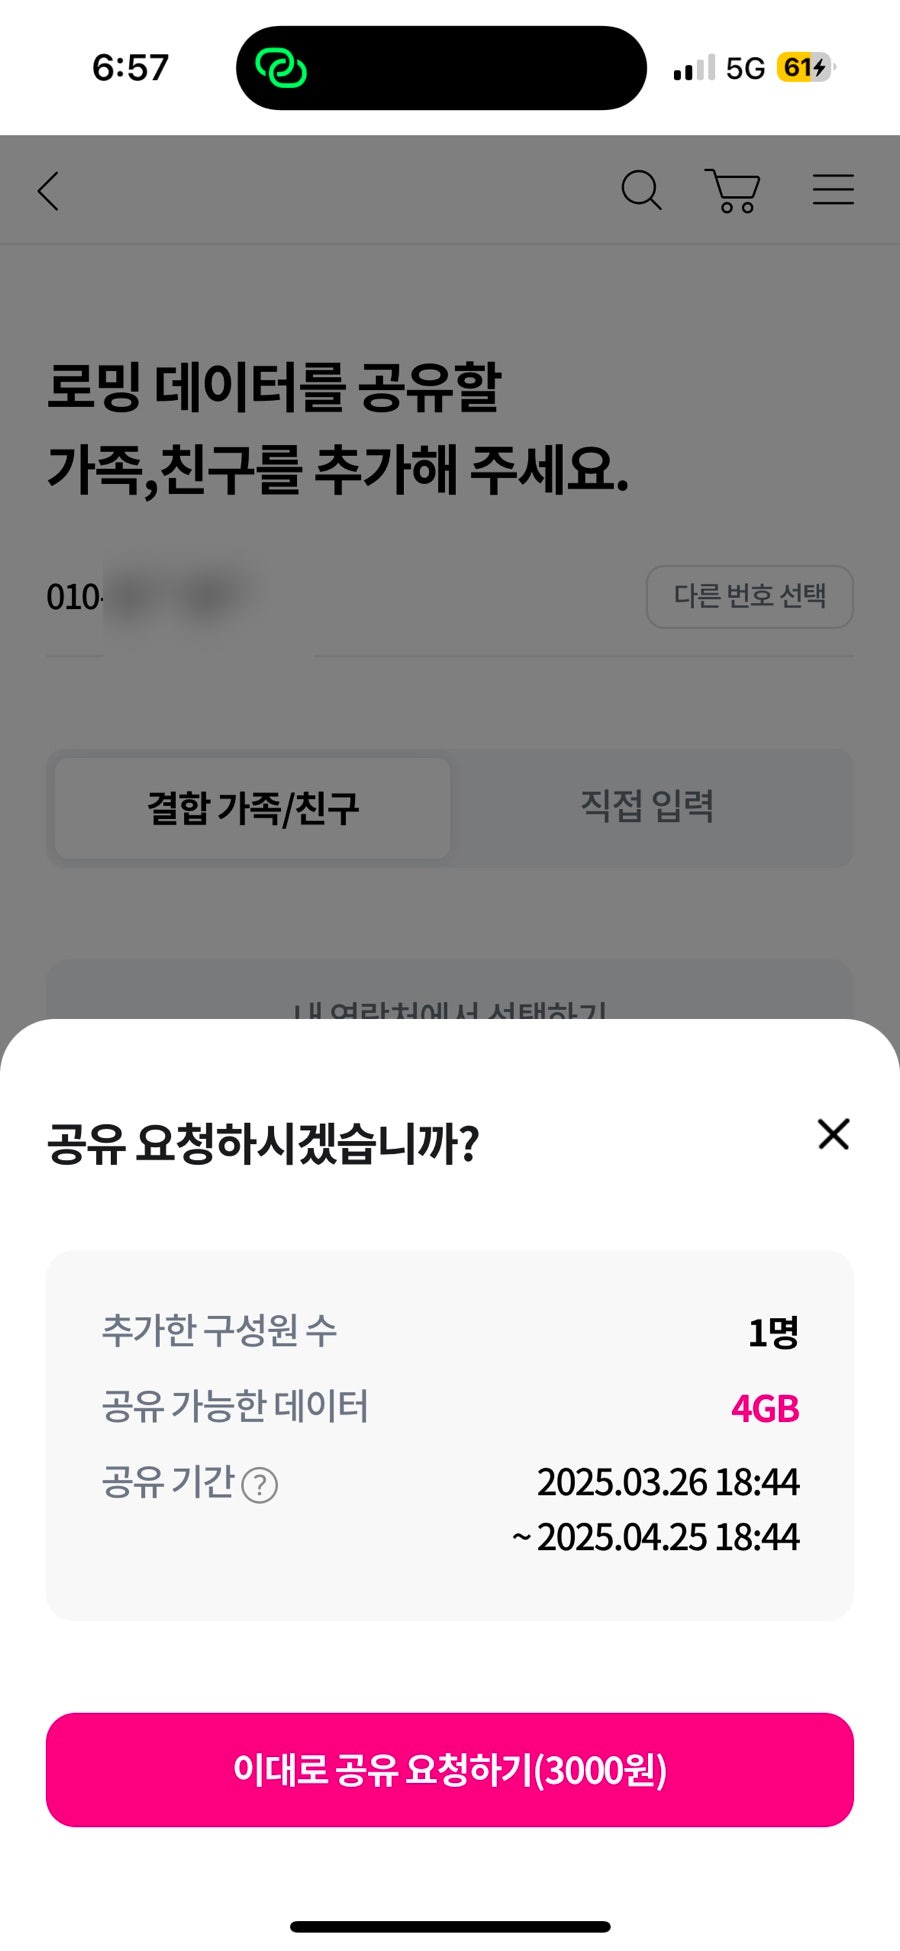Tap the 6:57 clock in status bar

tap(130, 68)
